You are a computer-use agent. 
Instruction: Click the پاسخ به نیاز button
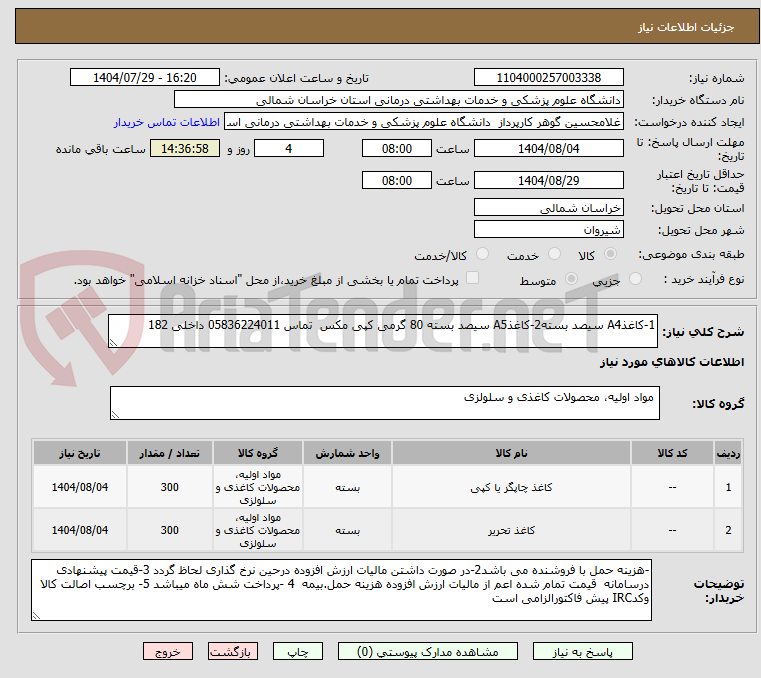[x=582, y=651]
